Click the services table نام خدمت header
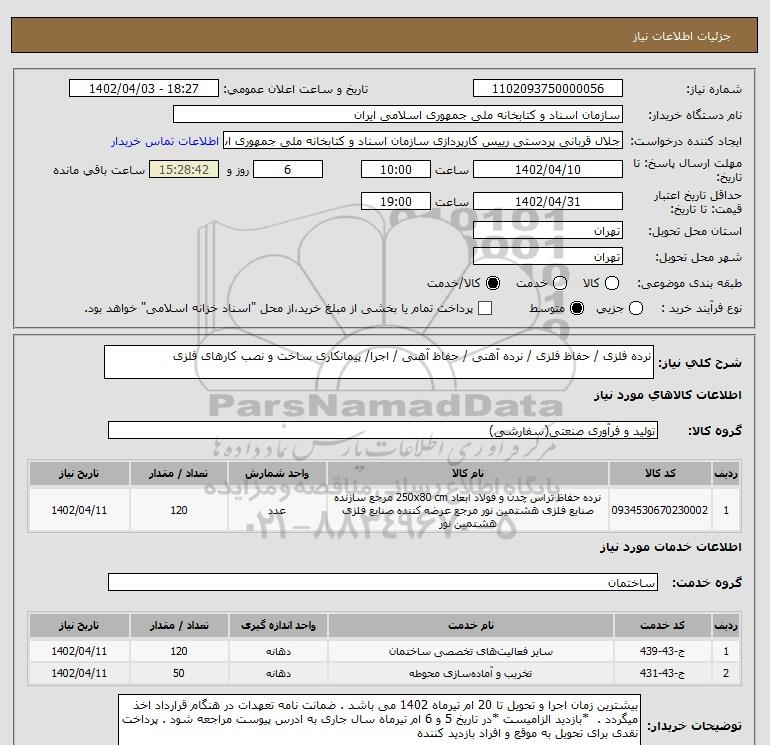 (470, 625)
